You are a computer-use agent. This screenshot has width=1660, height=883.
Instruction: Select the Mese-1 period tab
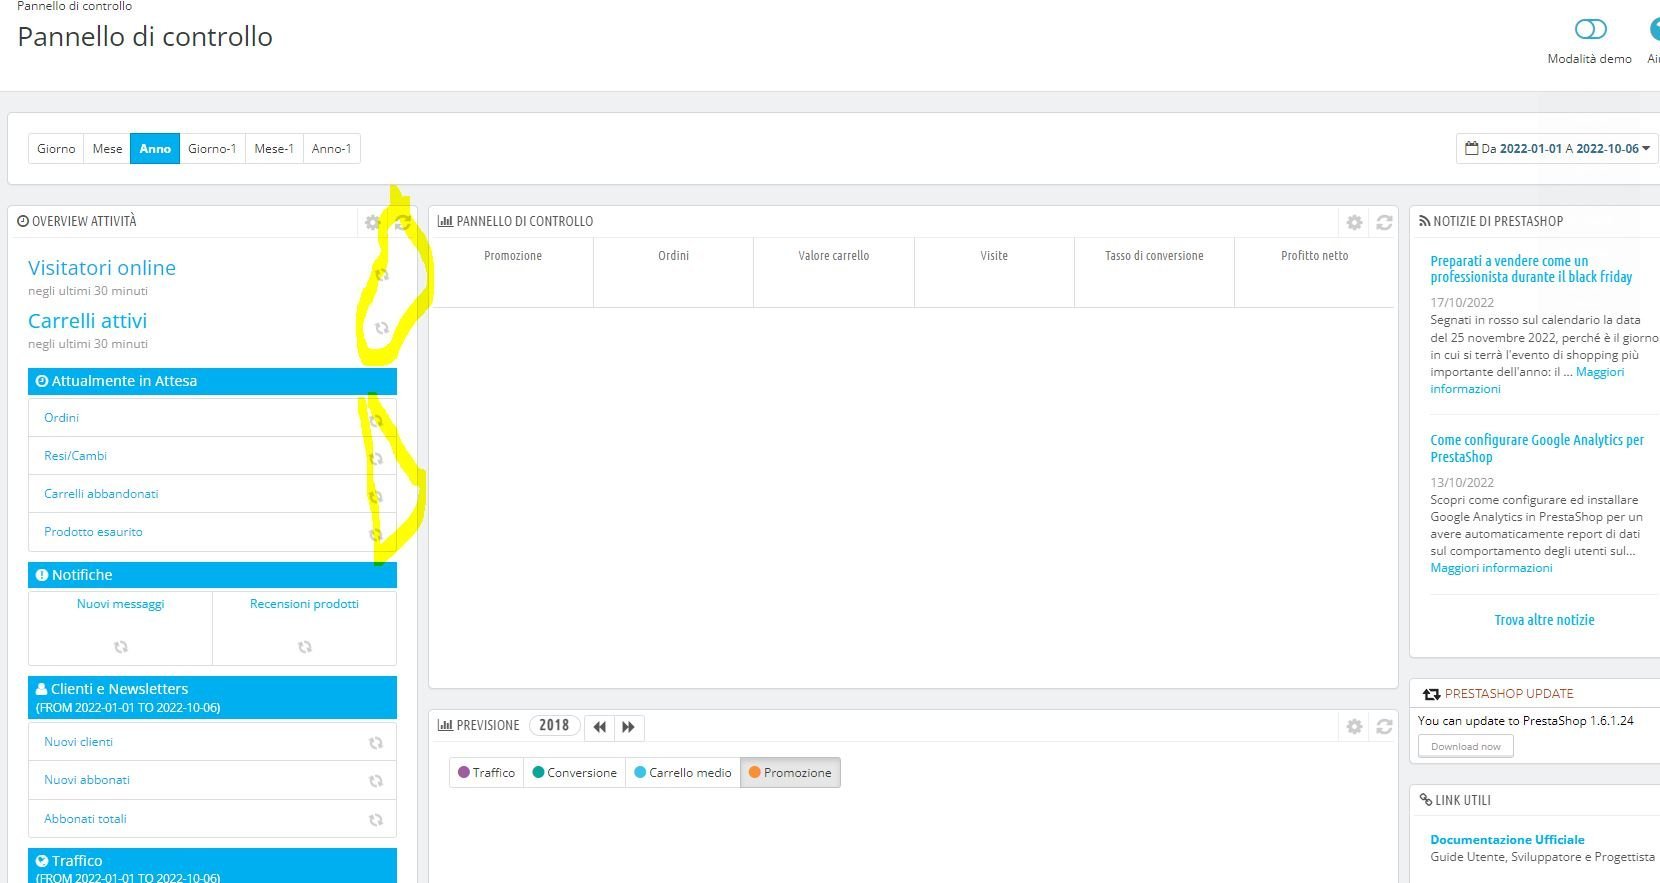pos(274,148)
